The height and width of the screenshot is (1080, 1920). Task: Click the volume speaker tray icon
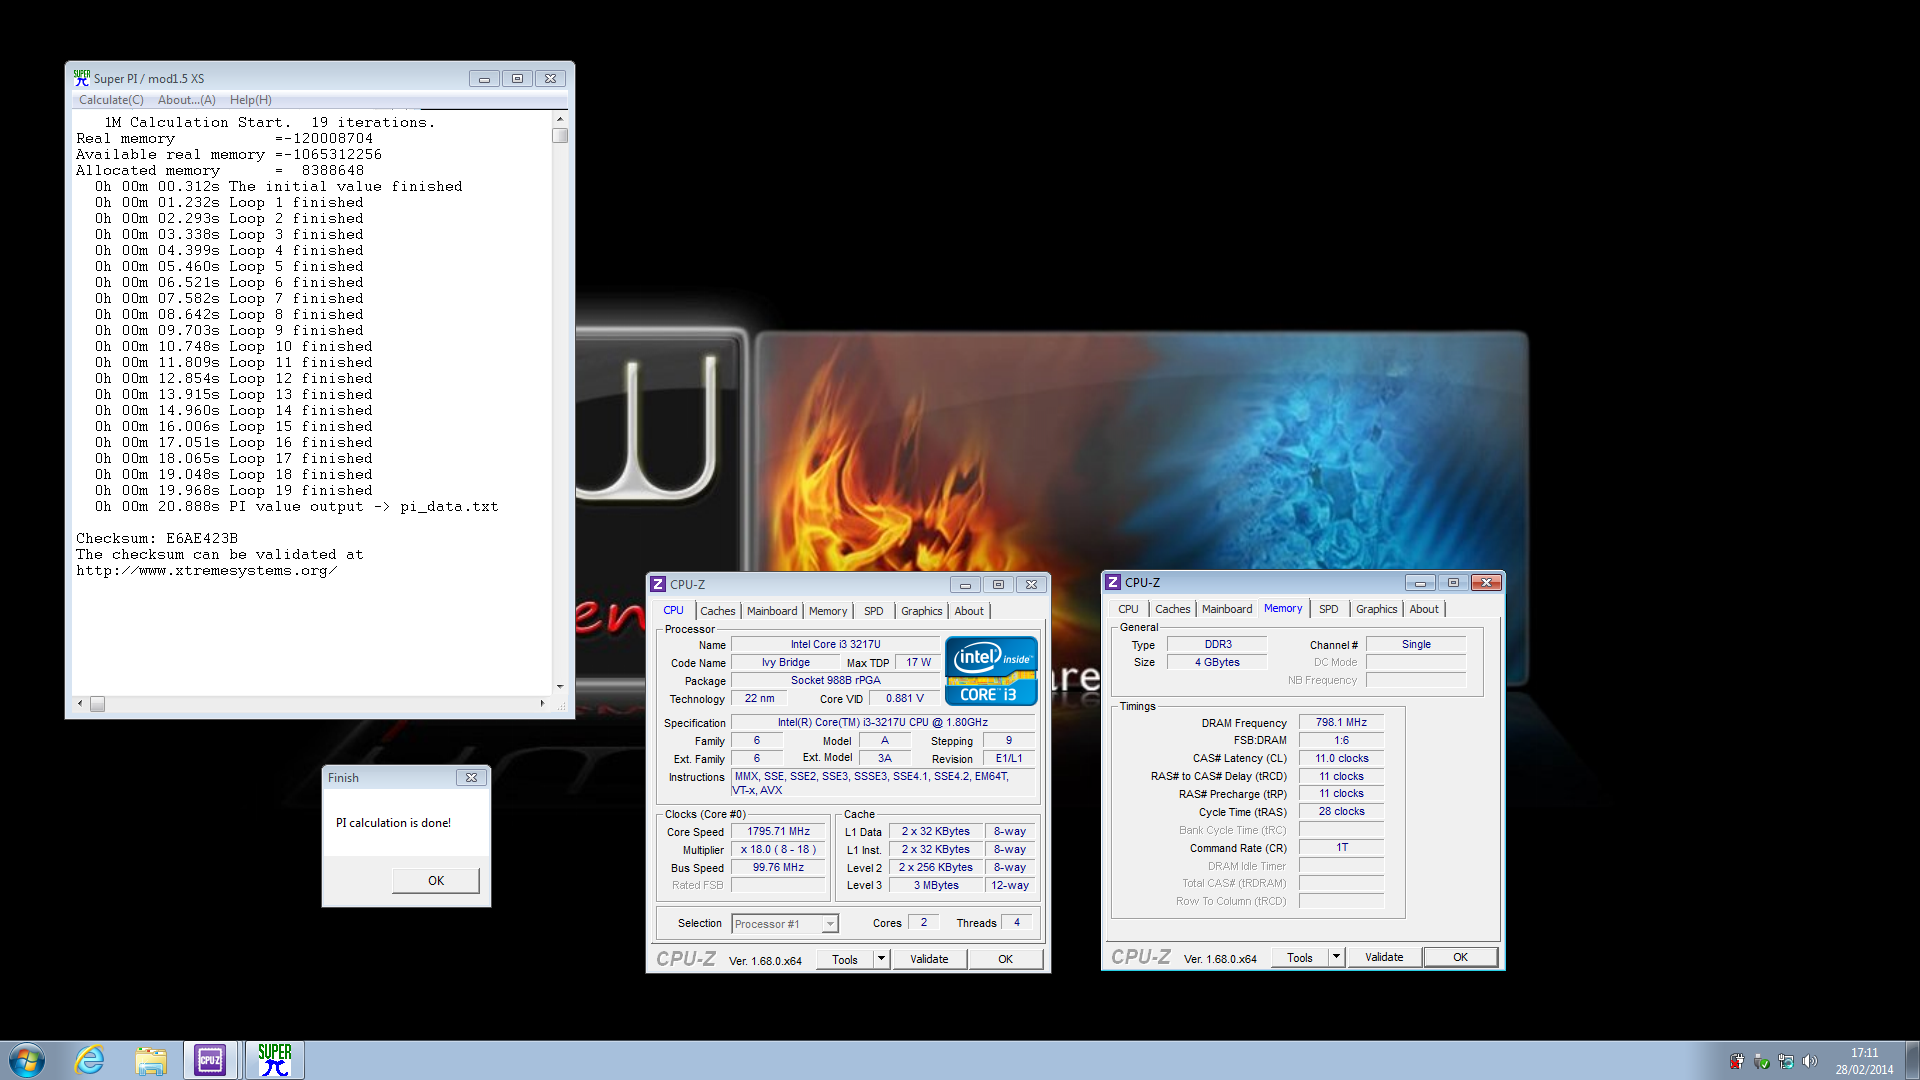[1810, 1061]
